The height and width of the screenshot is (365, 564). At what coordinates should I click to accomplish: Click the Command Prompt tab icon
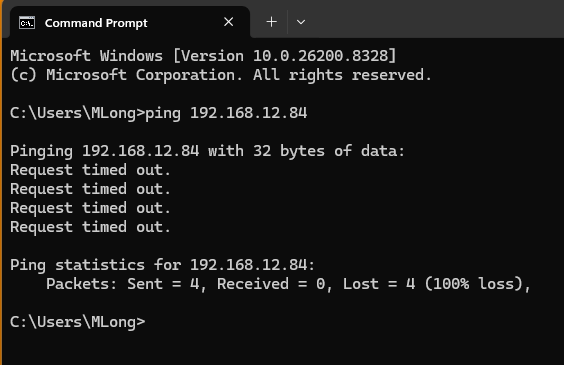pos(27,23)
